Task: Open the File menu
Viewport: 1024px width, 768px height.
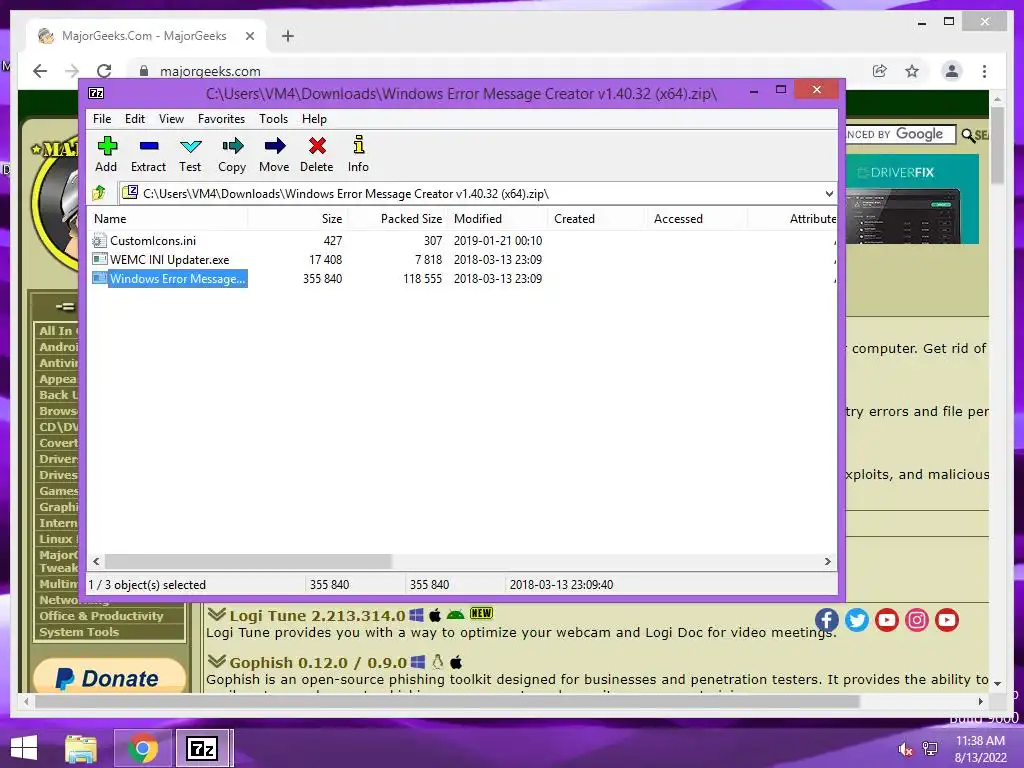Action: [x=102, y=119]
